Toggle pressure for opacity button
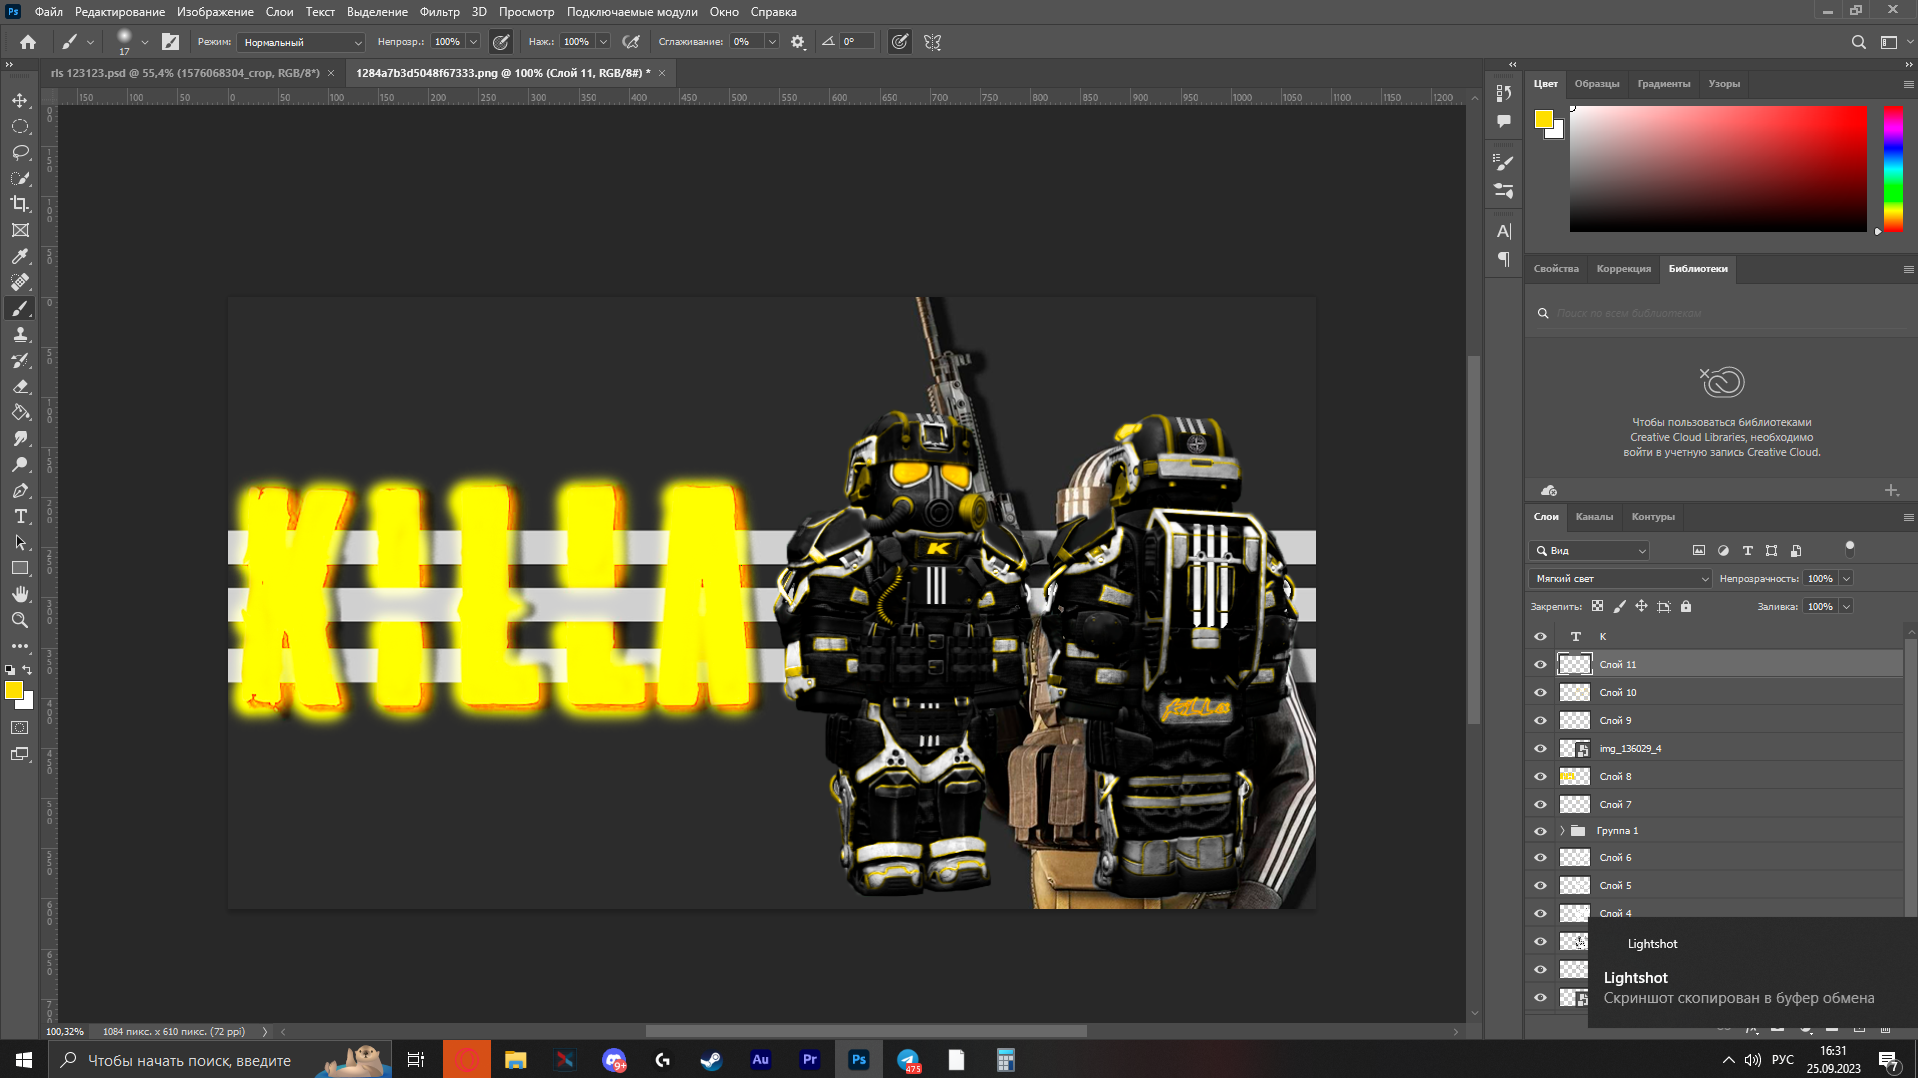The height and width of the screenshot is (1078, 1918). point(501,42)
